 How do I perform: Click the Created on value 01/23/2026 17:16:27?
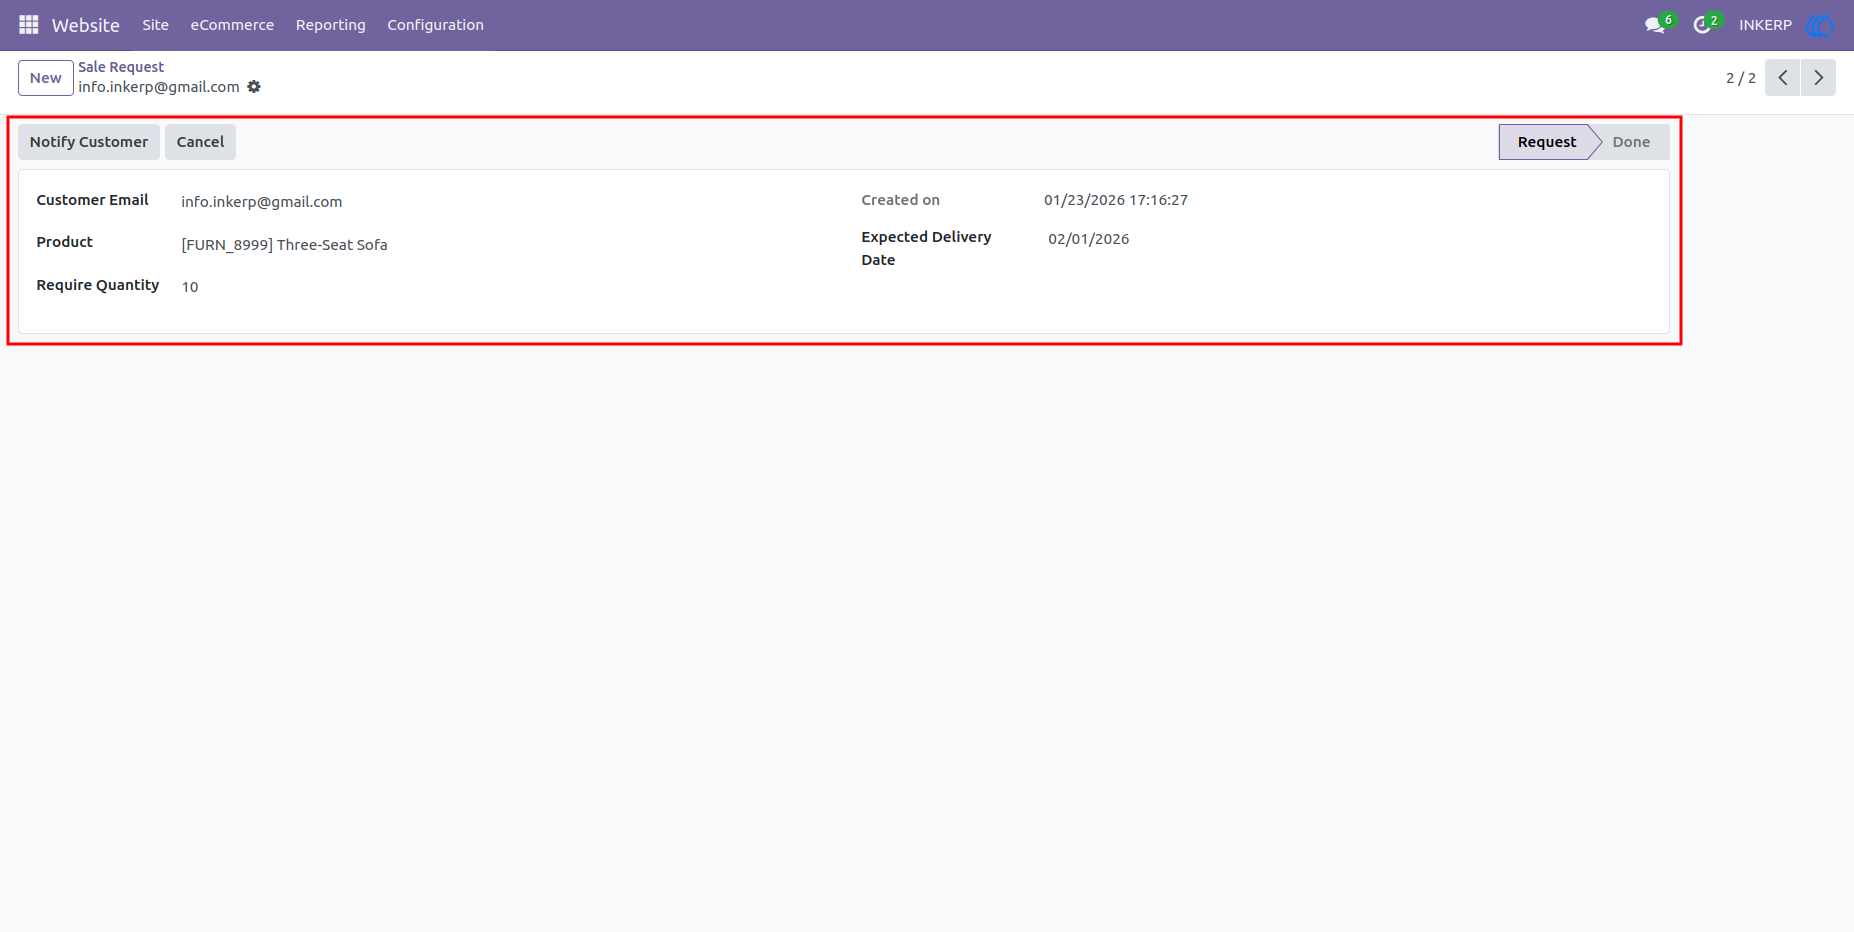pyautogui.click(x=1116, y=200)
